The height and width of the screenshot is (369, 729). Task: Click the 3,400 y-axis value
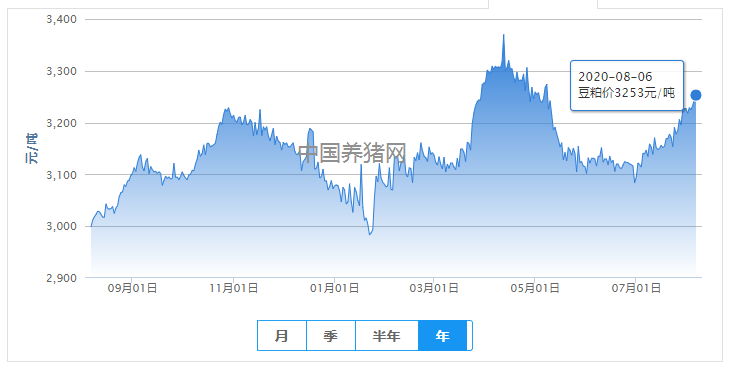point(61,20)
